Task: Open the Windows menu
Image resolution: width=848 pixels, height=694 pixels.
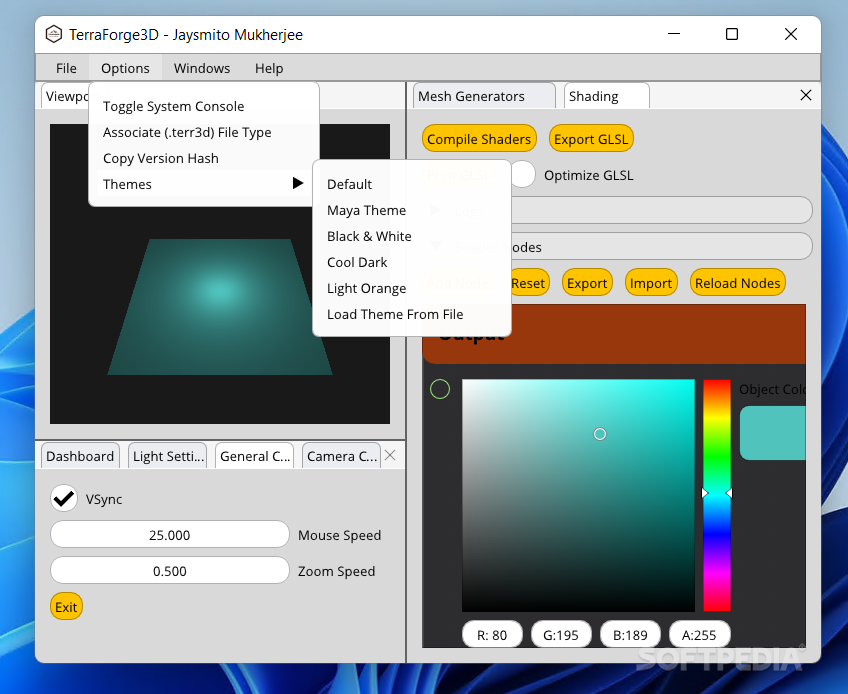Action: tap(202, 68)
